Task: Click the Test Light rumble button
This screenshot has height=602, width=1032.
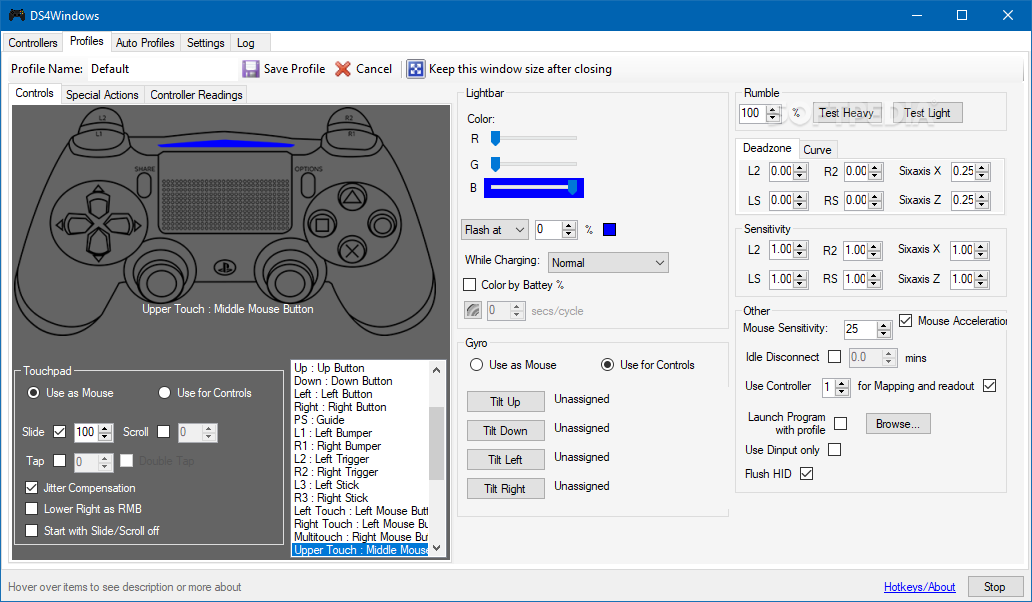Action: pyautogui.click(x=927, y=113)
